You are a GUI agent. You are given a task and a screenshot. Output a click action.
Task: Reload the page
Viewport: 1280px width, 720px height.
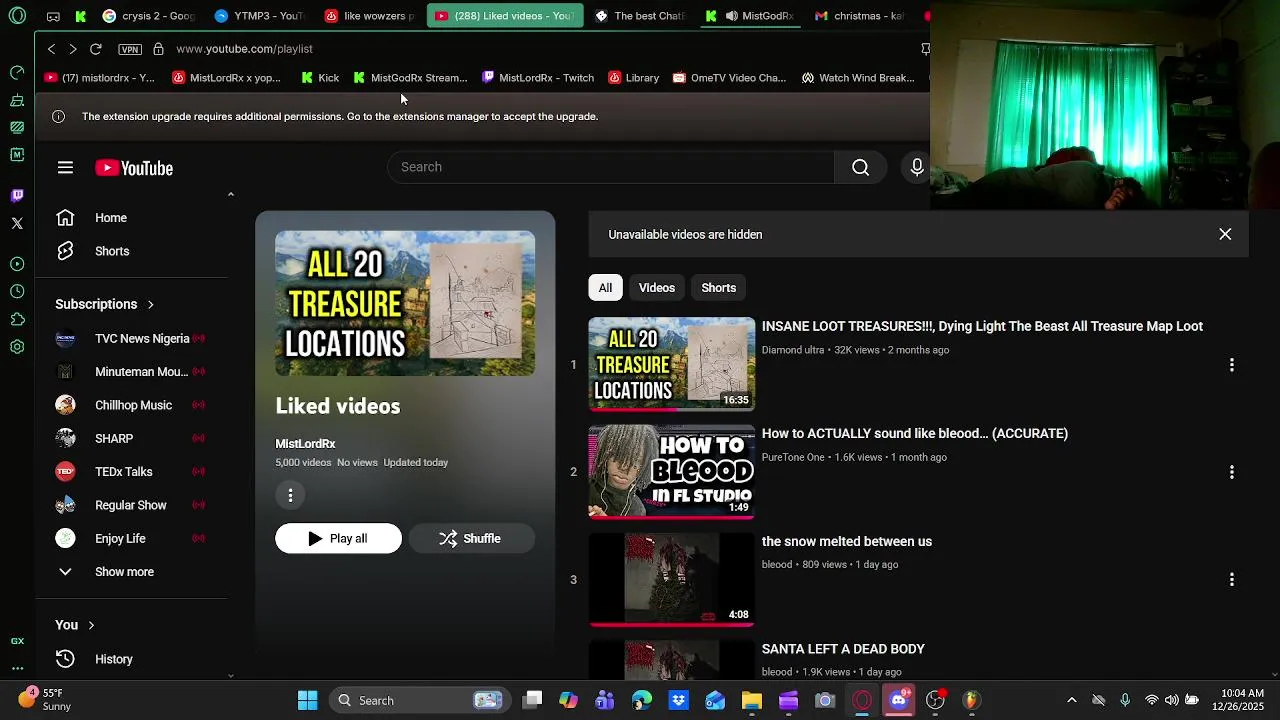95,48
